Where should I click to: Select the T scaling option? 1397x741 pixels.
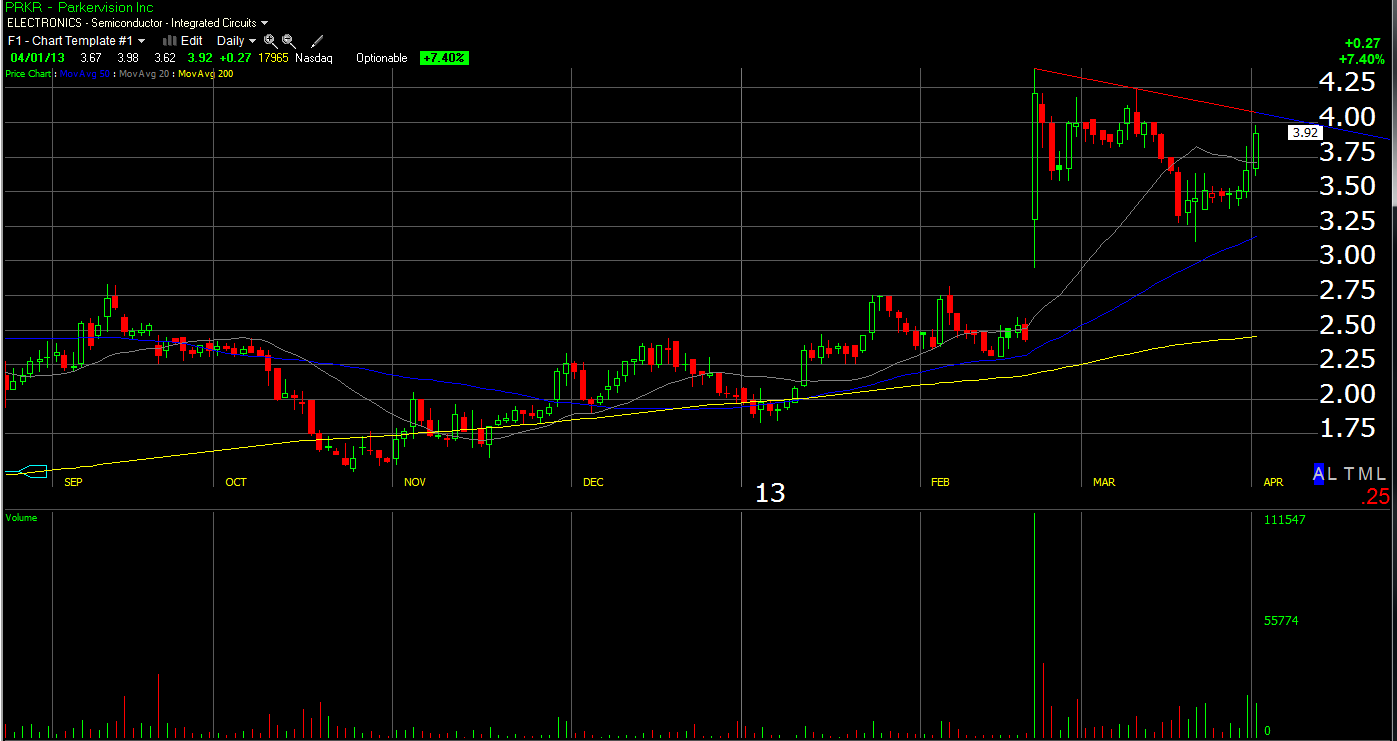(x=1349, y=474)
